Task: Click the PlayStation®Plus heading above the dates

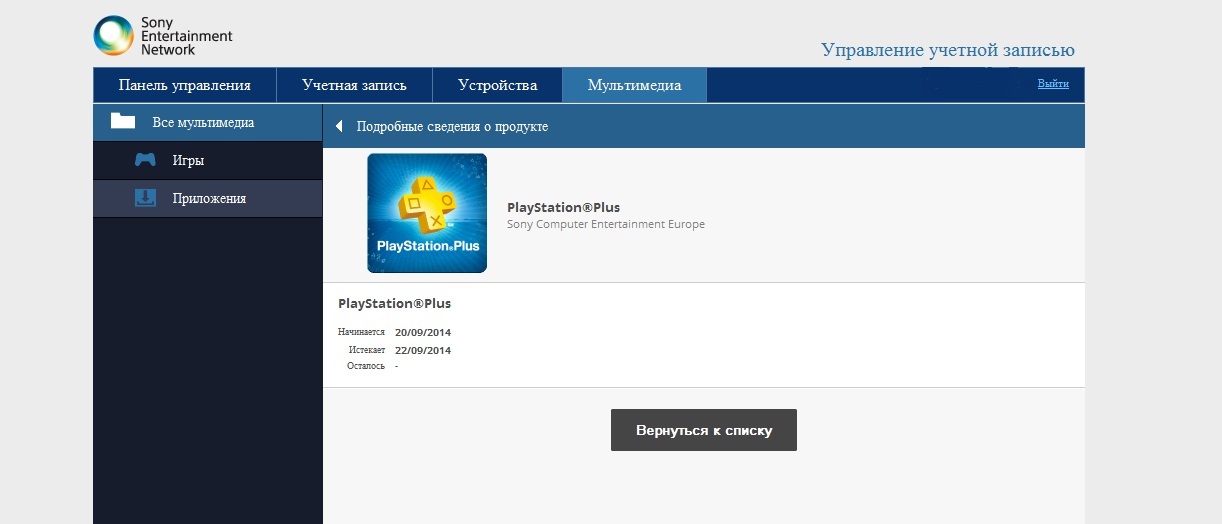Action: pyautogui.click(x=394, y=303)
